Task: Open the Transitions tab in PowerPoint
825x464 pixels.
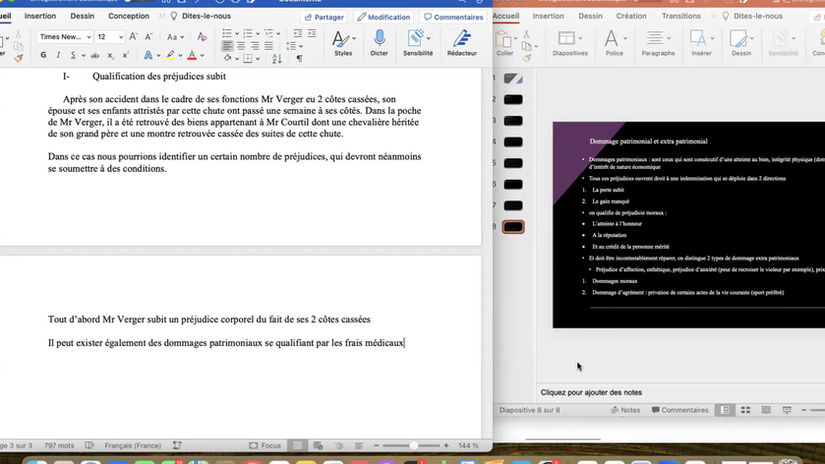Action: [681, 16]
